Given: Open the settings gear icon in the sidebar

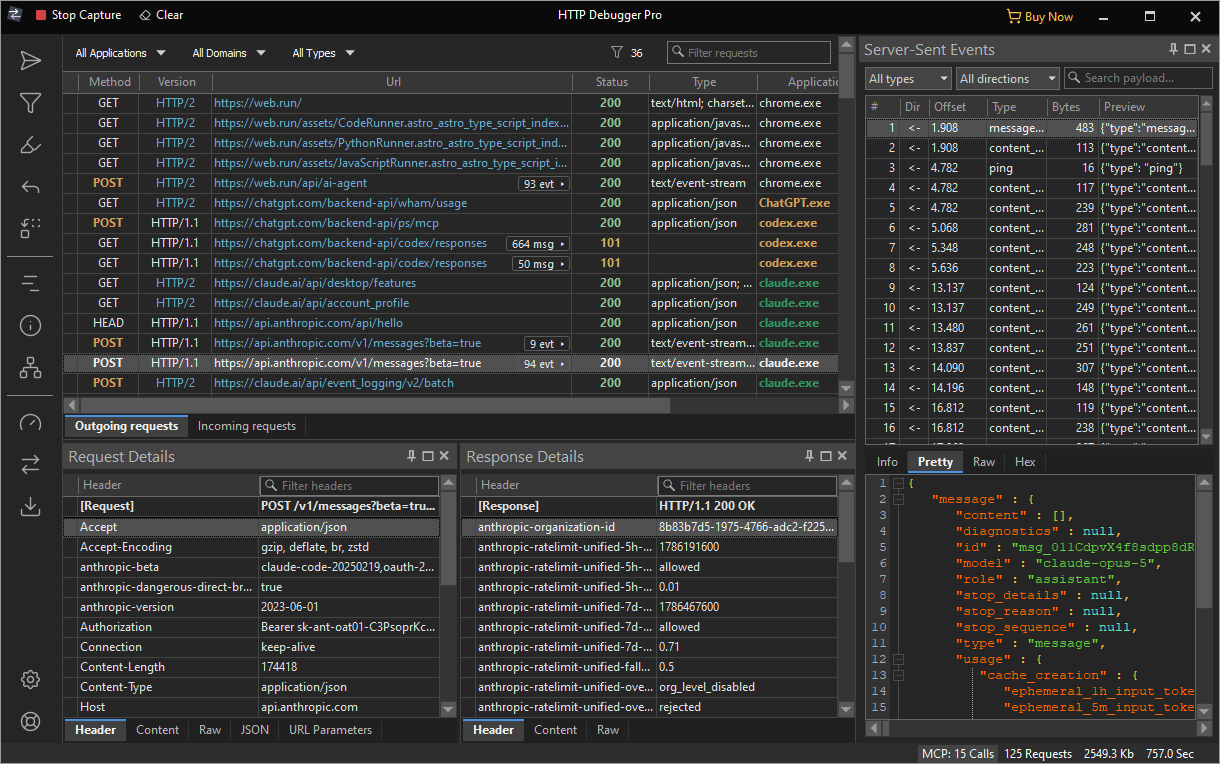Looking at the screenshot, I should click(30, 679).
